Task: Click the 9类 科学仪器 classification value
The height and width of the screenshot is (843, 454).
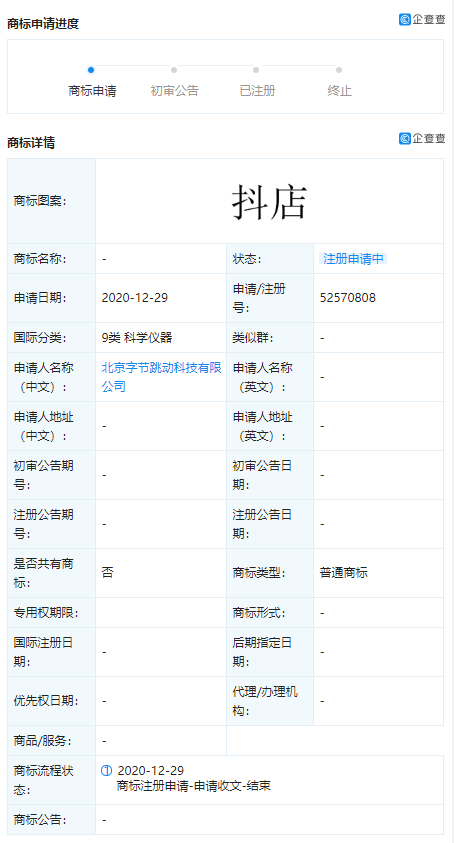Action: pyautogui.click(x=137, y=338)
